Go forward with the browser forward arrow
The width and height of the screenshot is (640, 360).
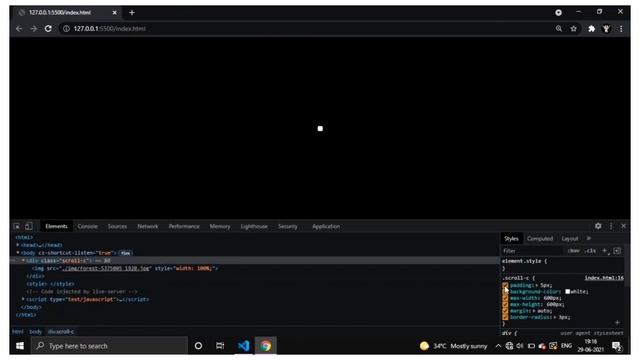(x=33, y=29)
